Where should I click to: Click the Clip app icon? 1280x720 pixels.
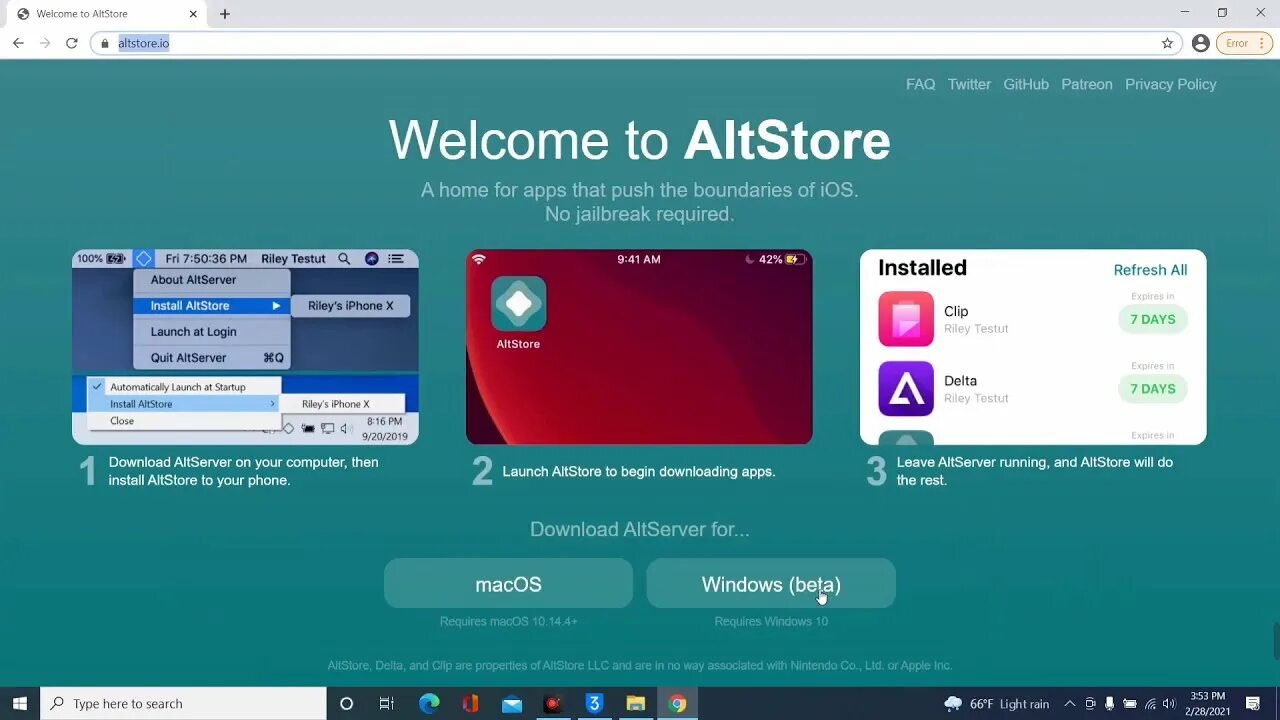(906, 319)
